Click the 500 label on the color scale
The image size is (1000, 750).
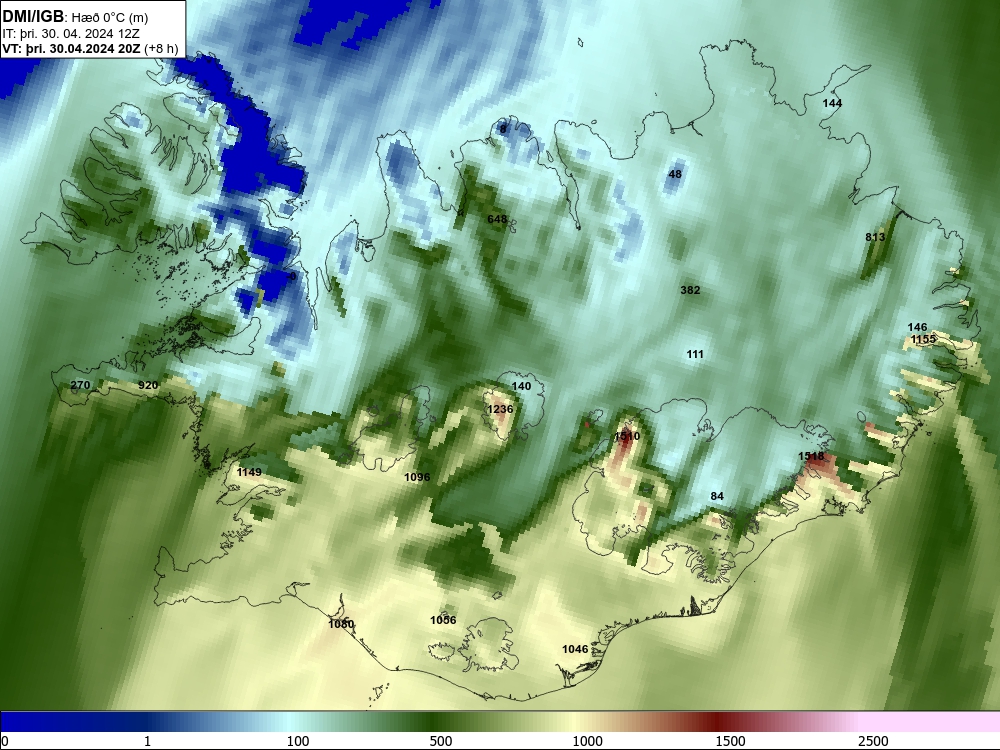(441, 741)
